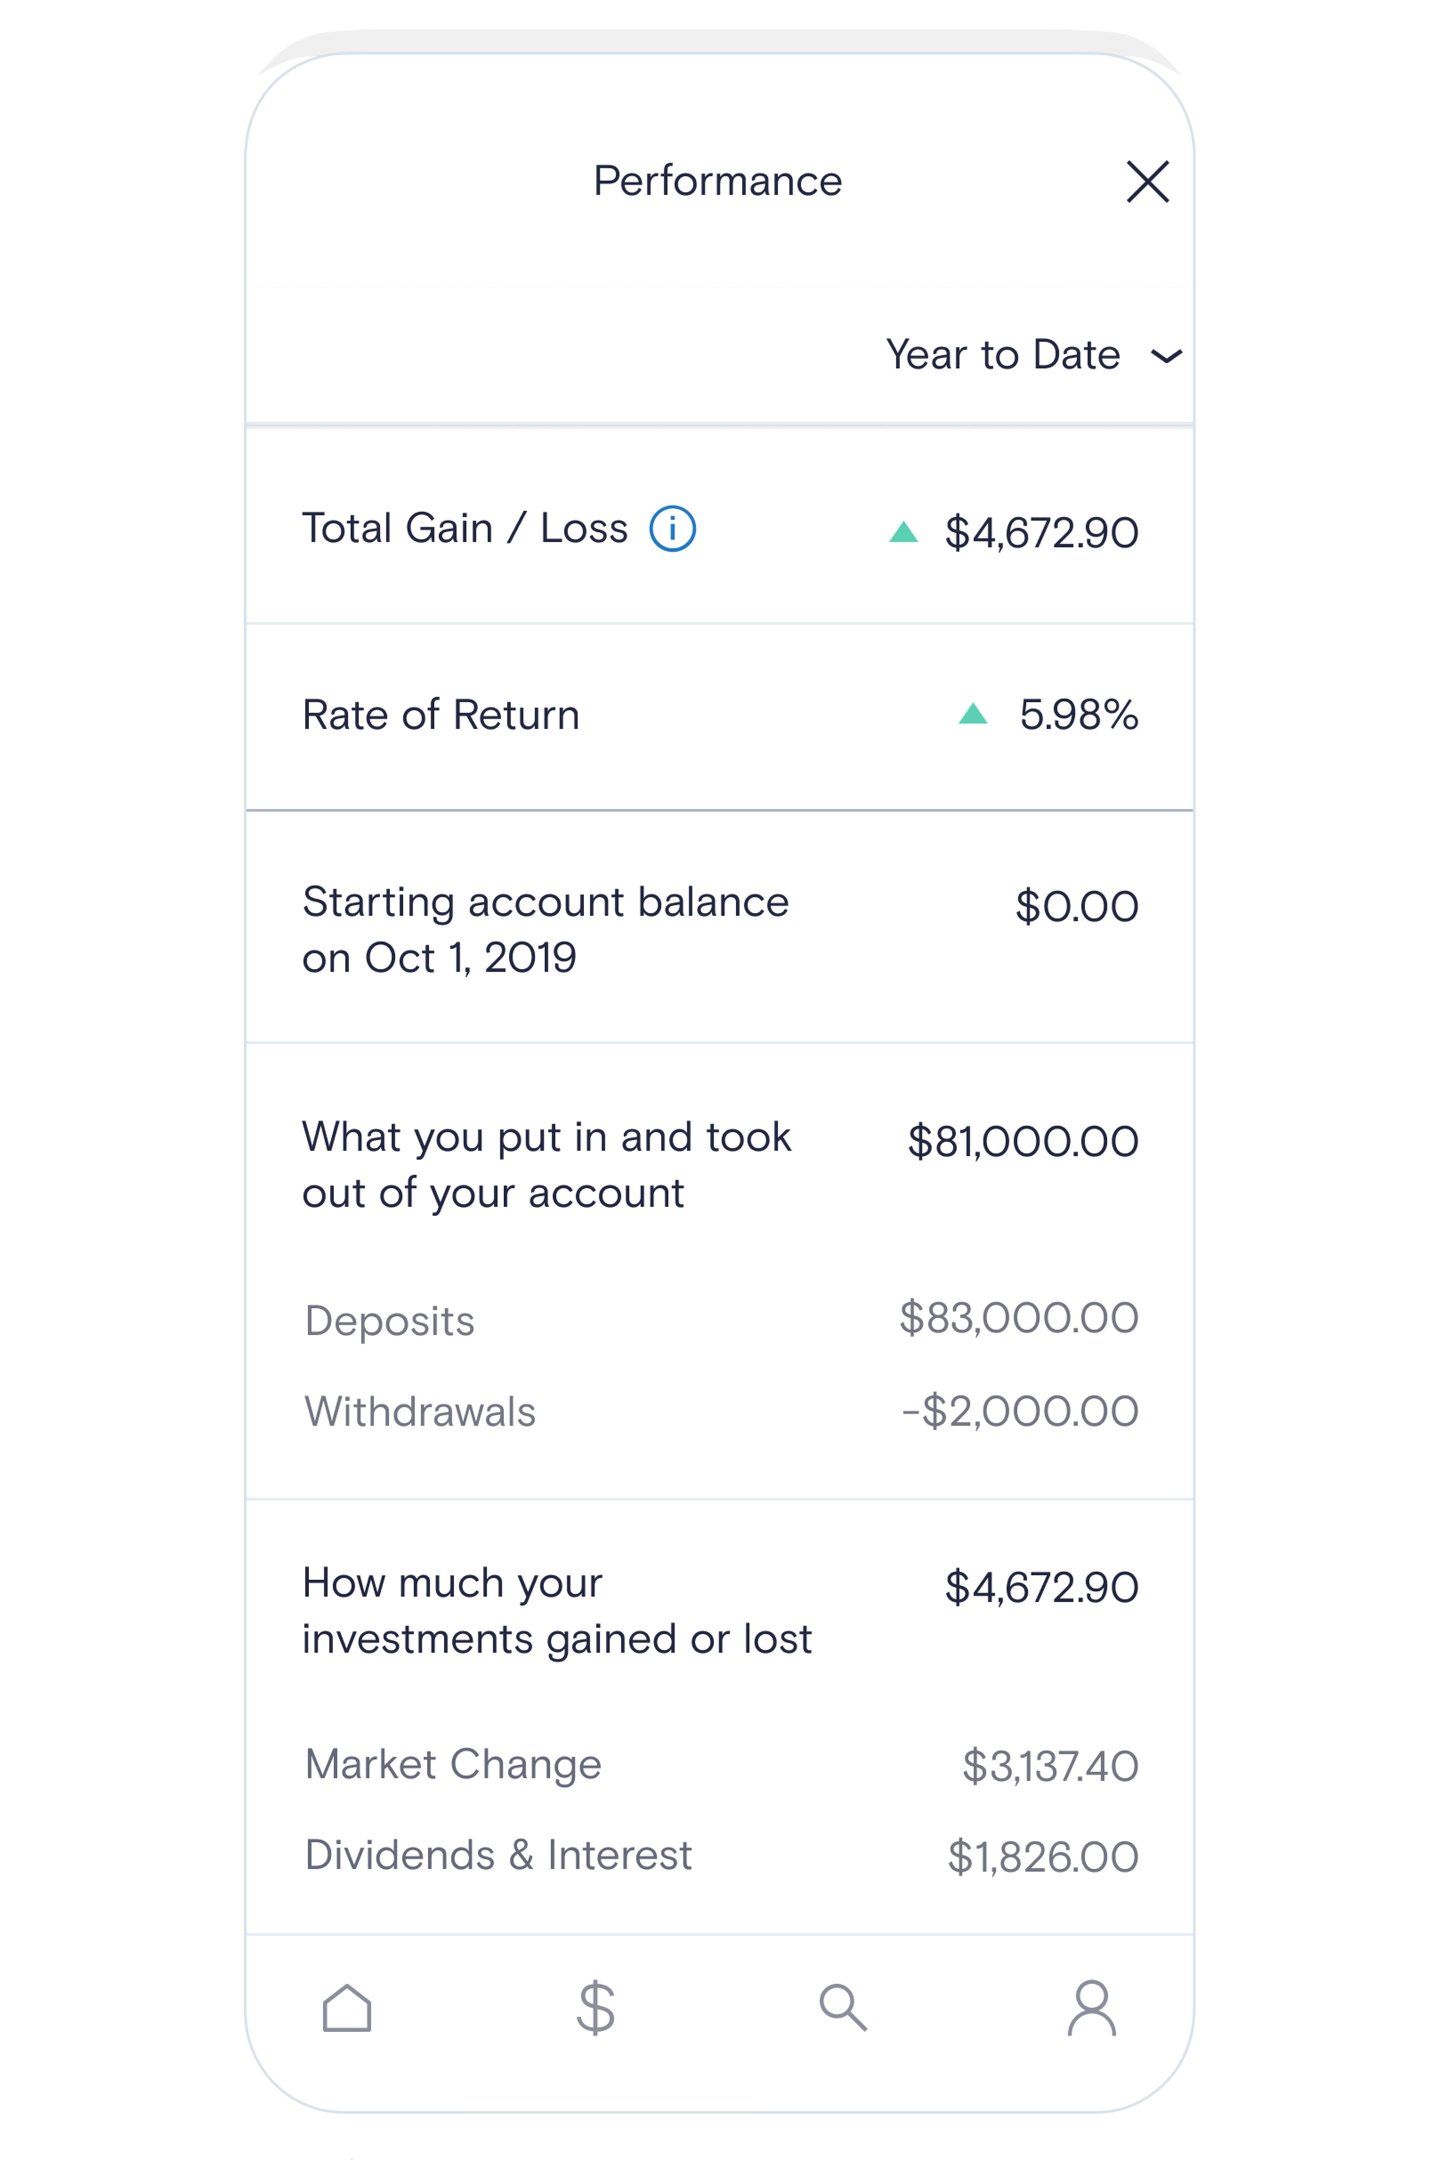
Task: Click the Performance page title
Action: [718, 182]
